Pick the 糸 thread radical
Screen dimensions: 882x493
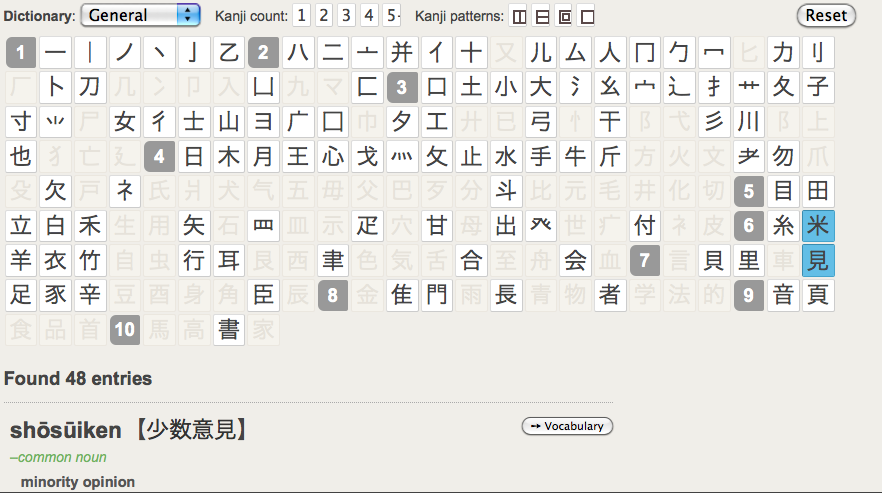(x=784, y=226)
